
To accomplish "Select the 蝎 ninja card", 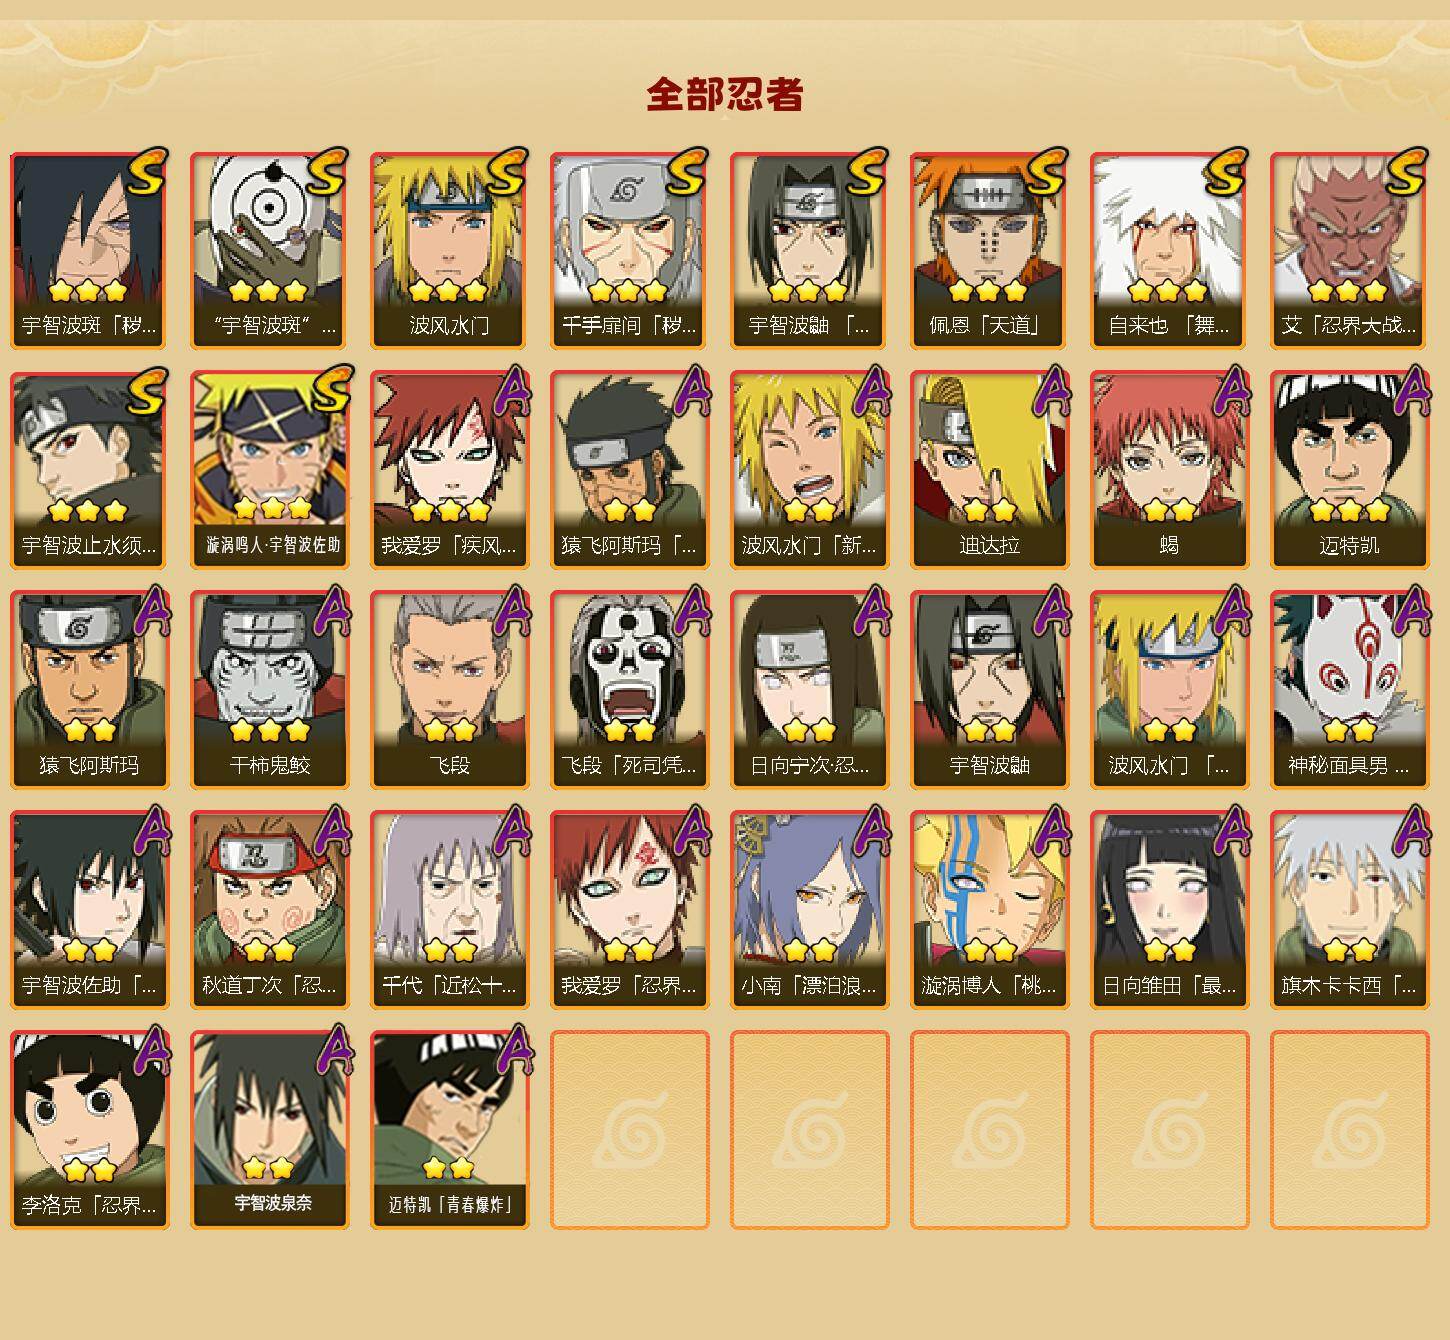I will coord(1169,470).
